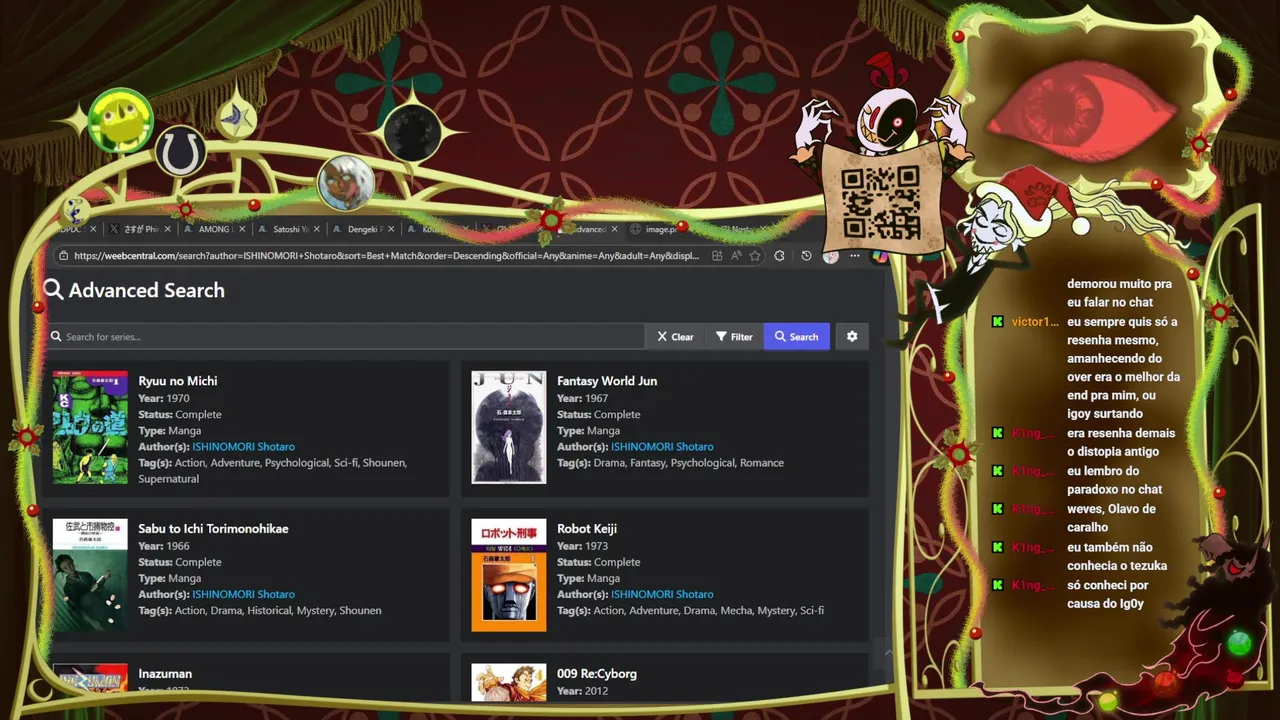Click the Robot Keiji cover thumbnail
This screenshot has height=720, width=1280.
pos(509,575)
